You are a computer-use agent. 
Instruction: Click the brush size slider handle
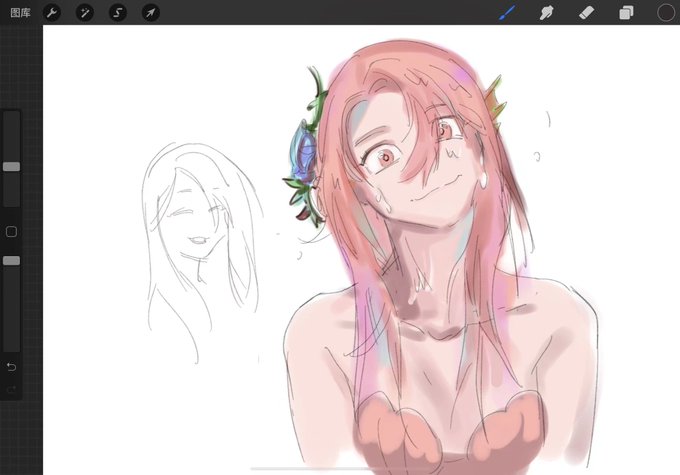click(11, 167)
